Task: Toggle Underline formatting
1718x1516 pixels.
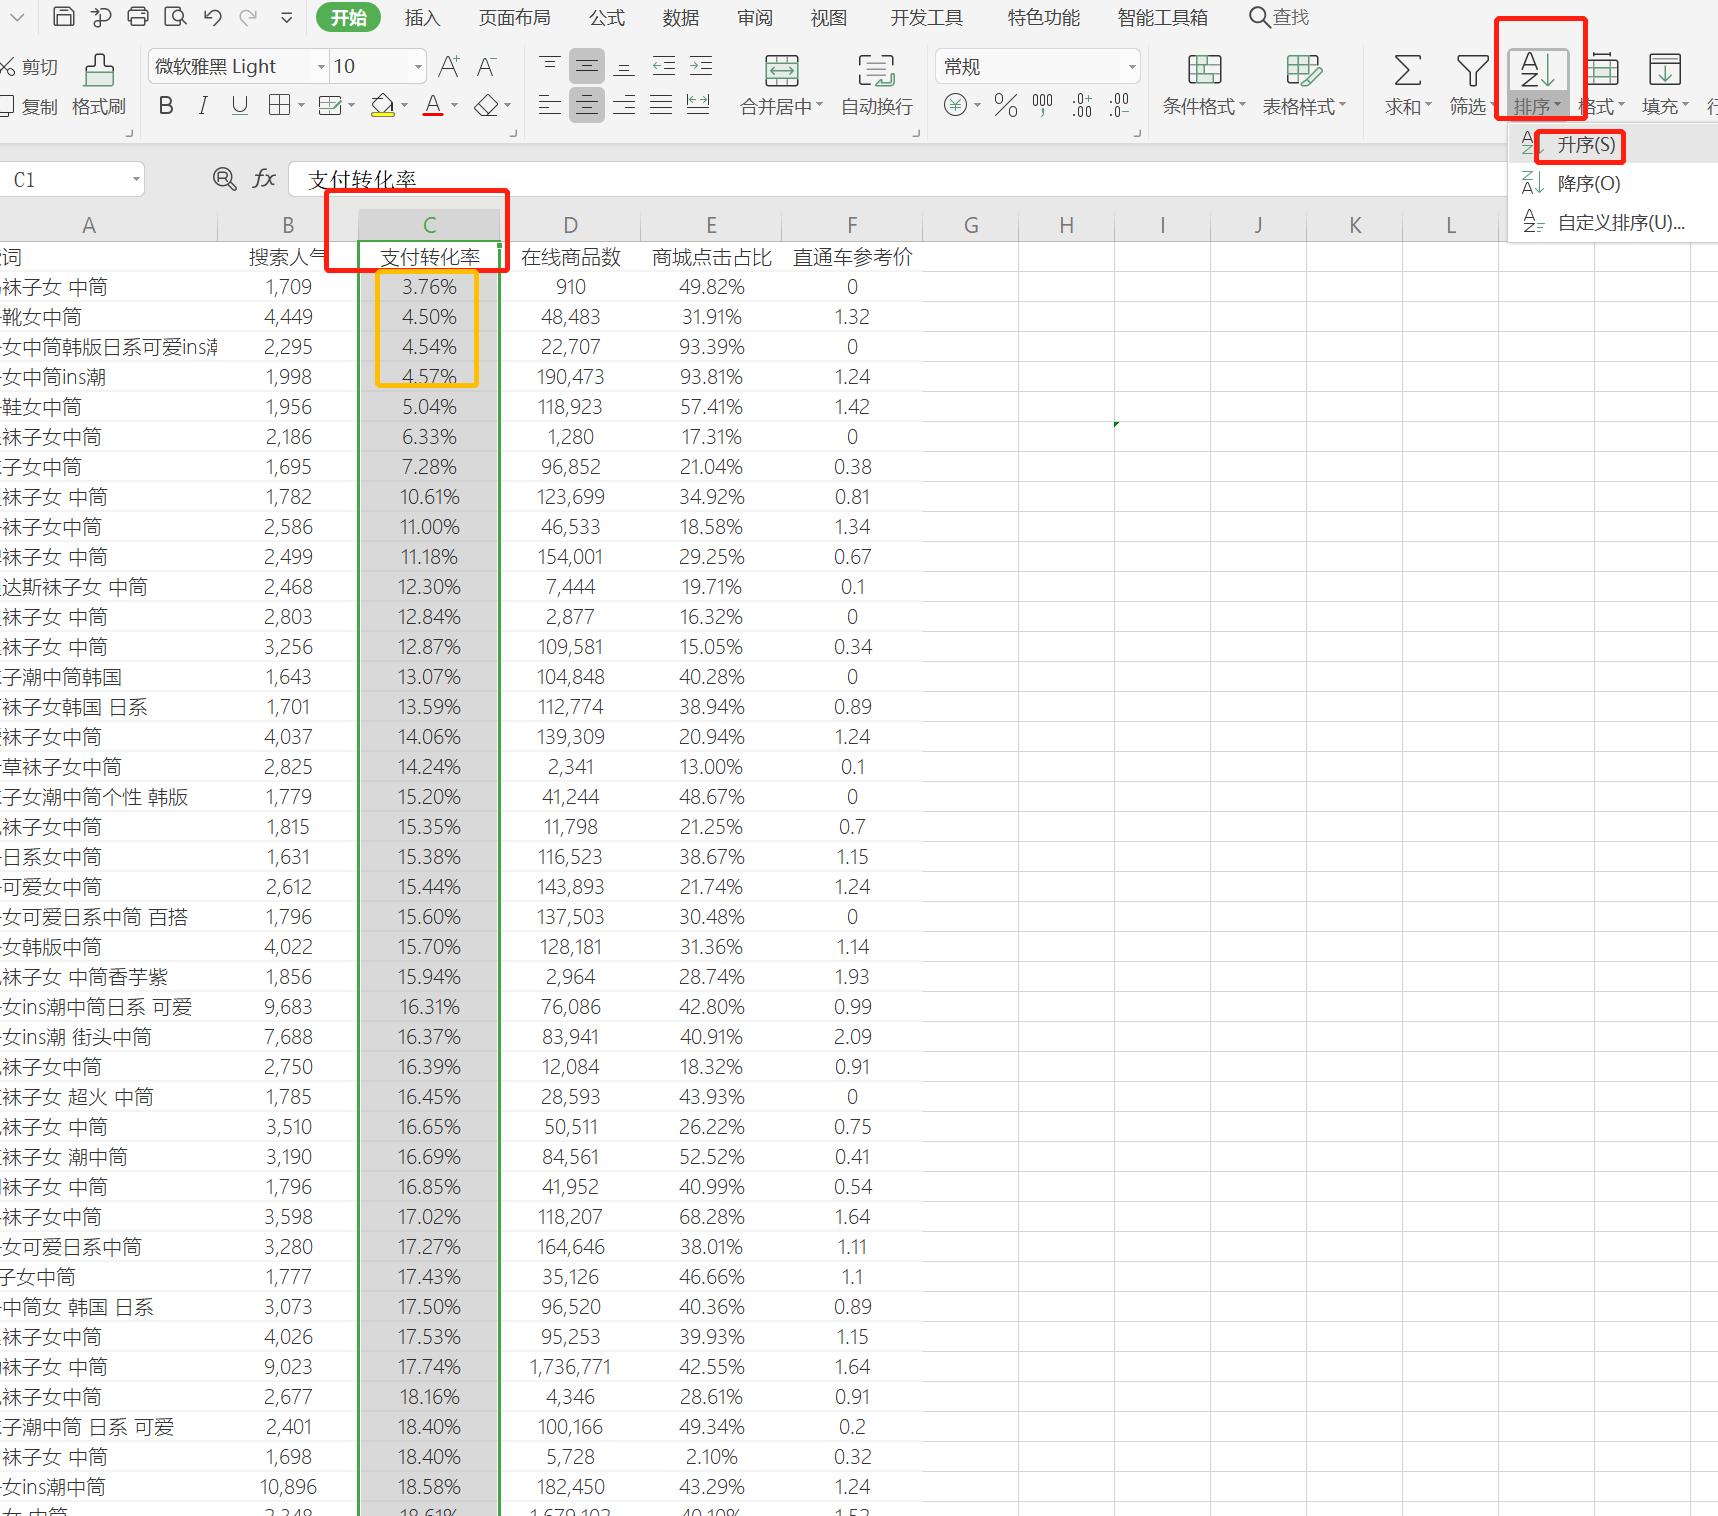Action: (x=240, y=106)
